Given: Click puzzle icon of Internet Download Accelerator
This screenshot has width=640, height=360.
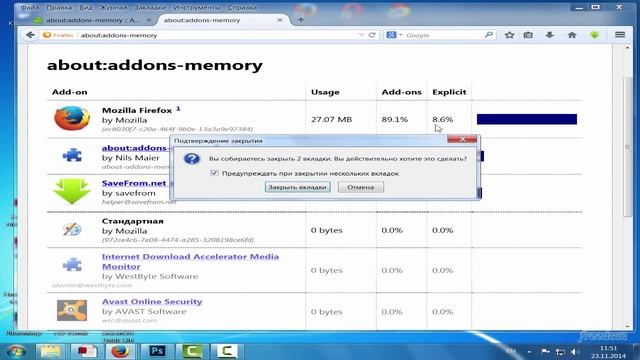Looking at the screenshot, I should click(x=72, y=264).
